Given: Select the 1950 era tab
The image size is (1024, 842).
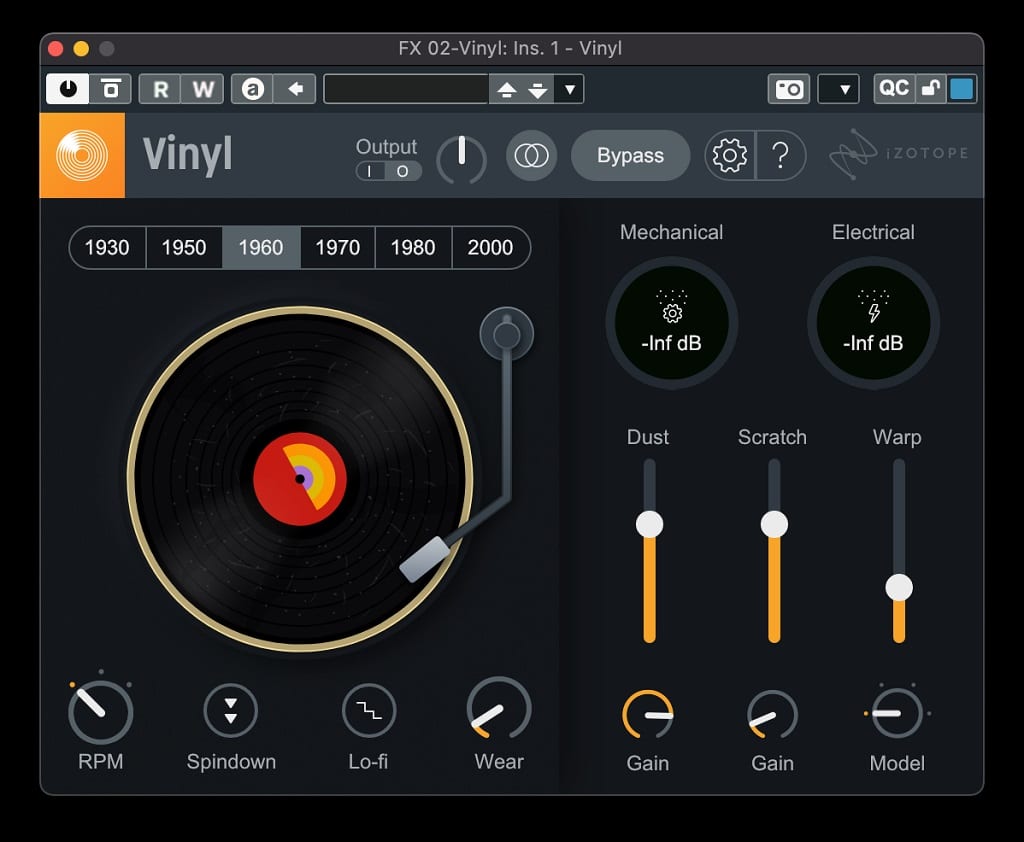Looking at the screenshot, I should point(184,248).
